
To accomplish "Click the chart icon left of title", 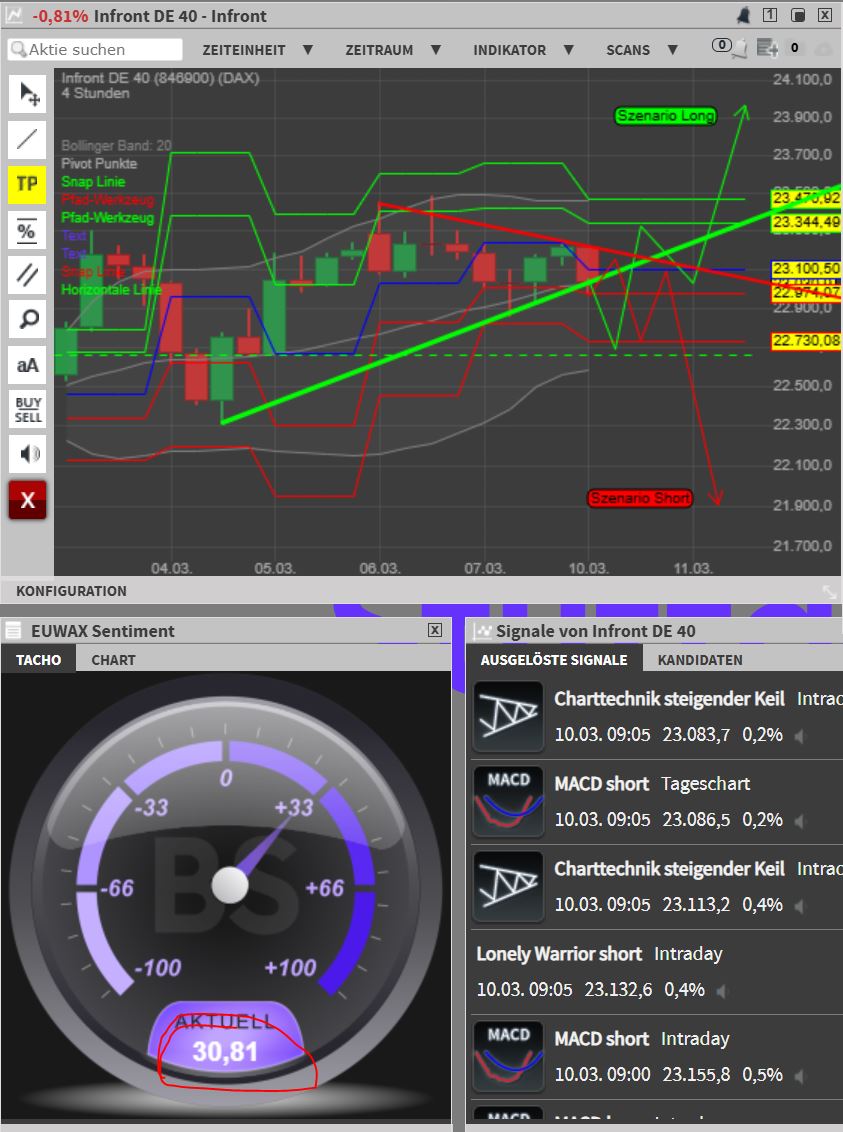I will 14,14.
